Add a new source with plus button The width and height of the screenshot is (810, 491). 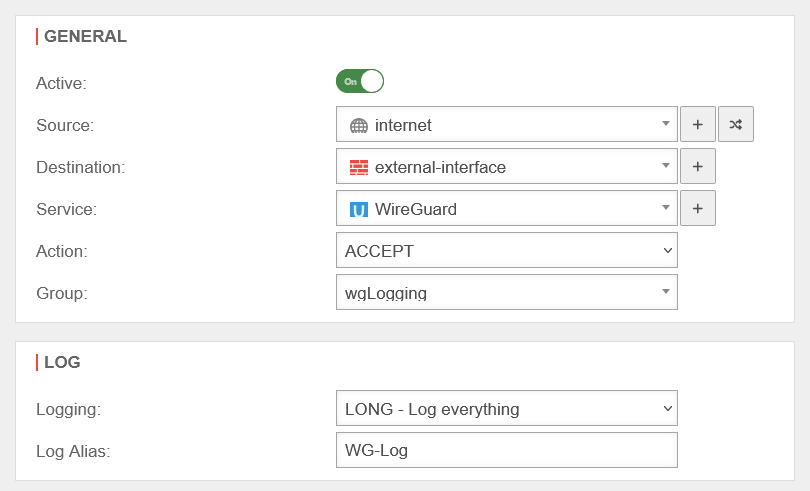(x=698, y=125)
